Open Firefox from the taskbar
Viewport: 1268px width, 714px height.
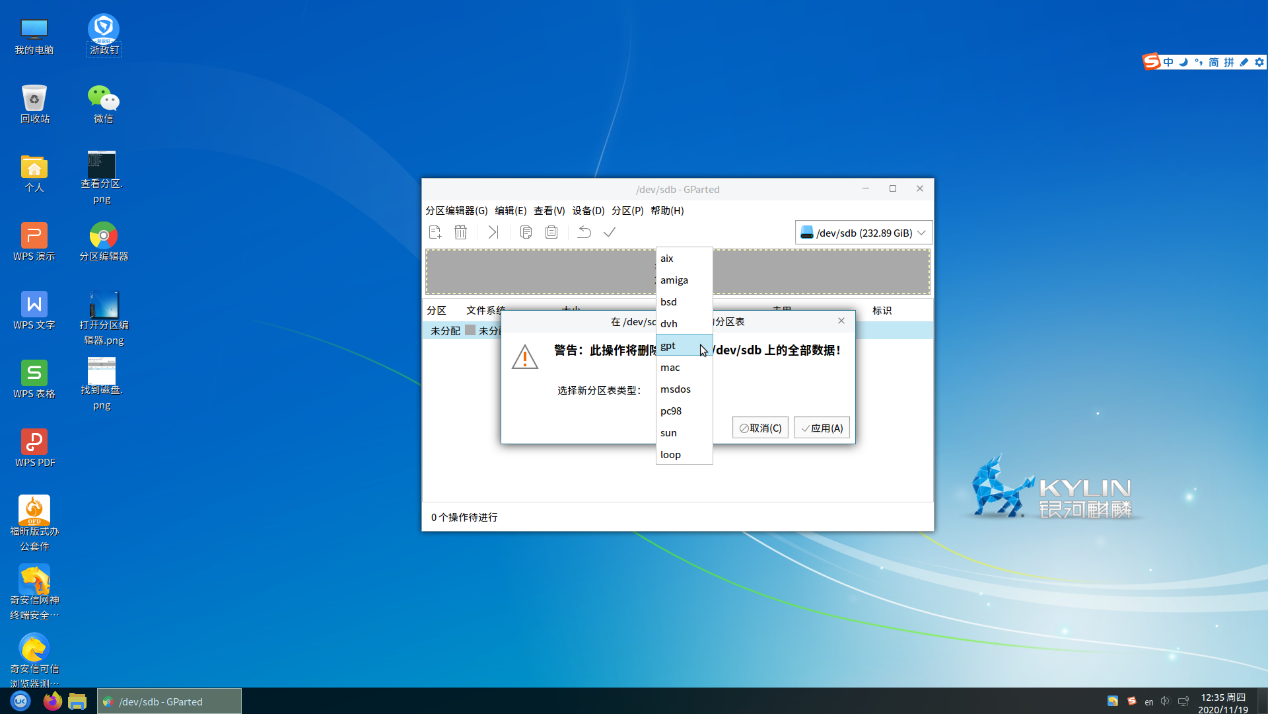[x=52, y=701]
